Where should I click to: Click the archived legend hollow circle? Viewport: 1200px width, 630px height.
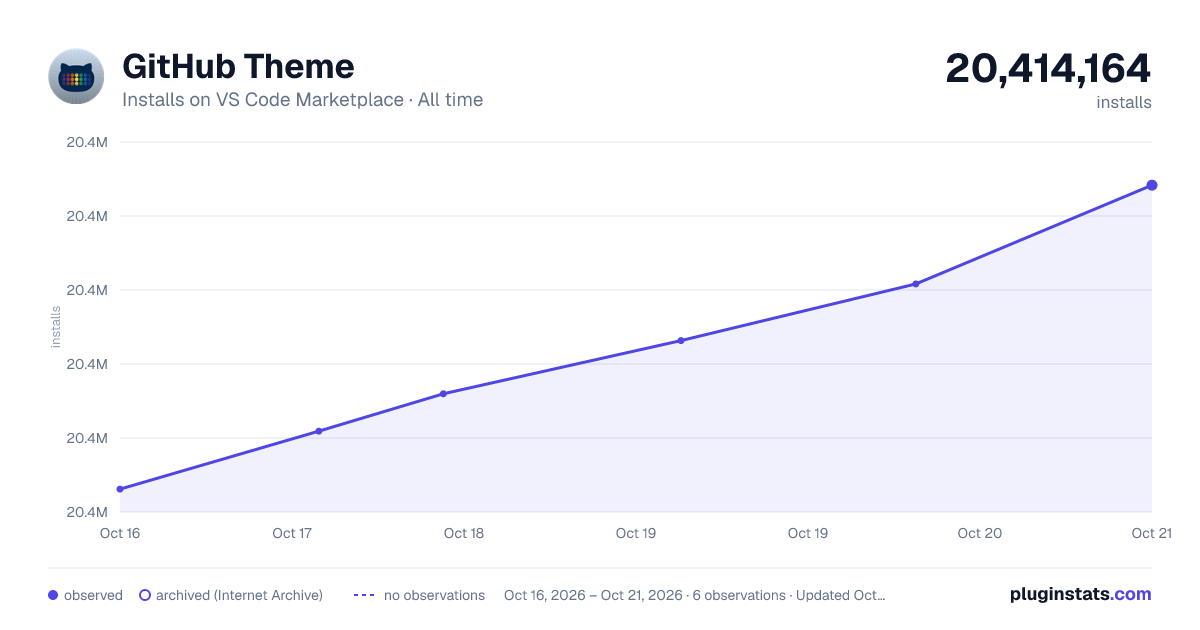[x=145, y=595]
